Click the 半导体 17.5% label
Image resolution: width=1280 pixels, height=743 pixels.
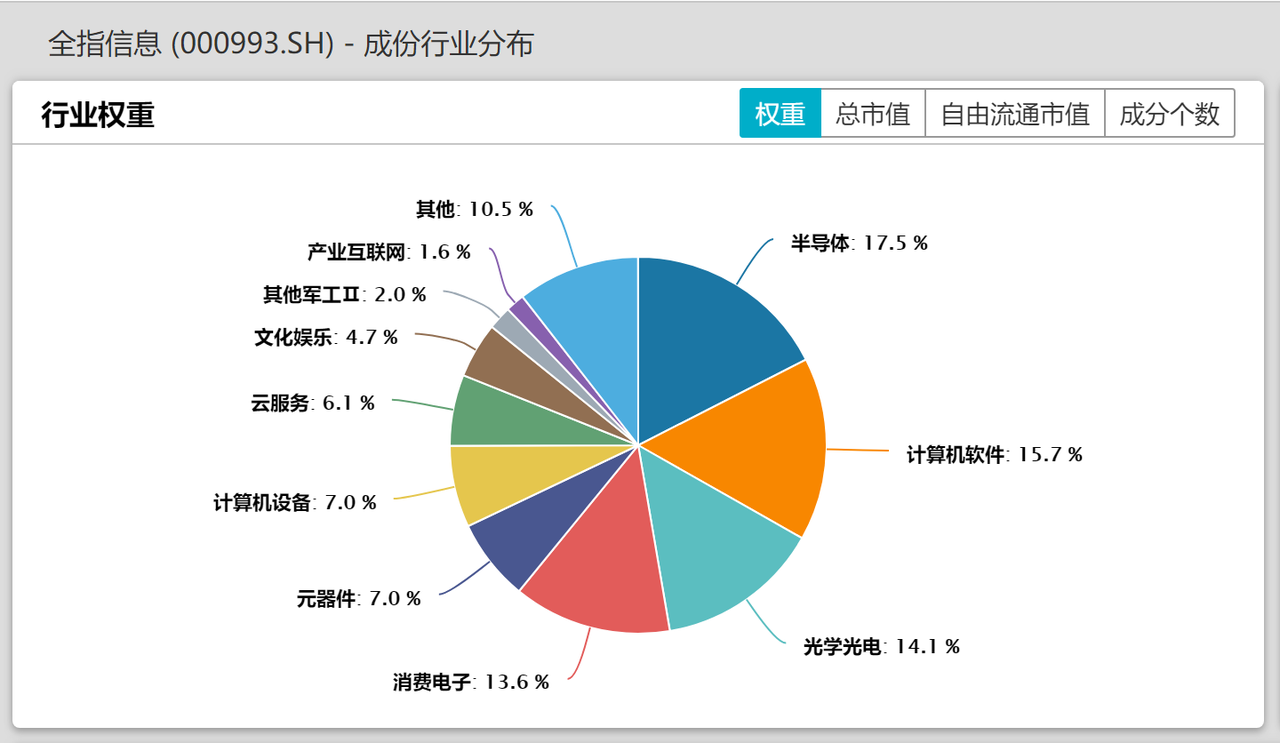coord(859,243)
